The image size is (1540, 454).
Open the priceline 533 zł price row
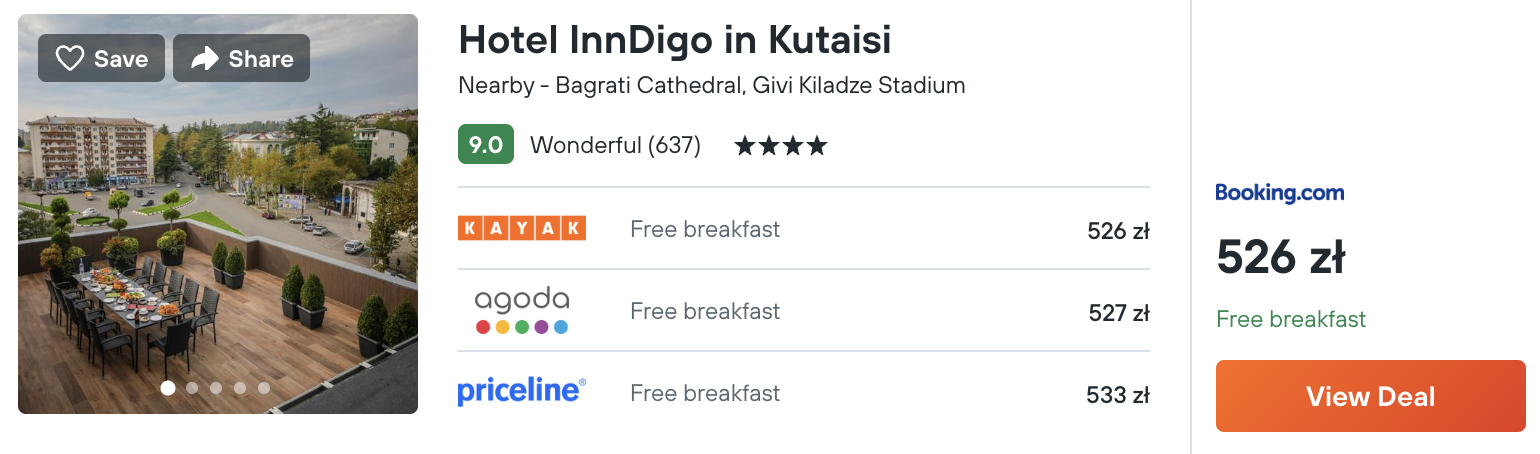click(x=804, y=393)
